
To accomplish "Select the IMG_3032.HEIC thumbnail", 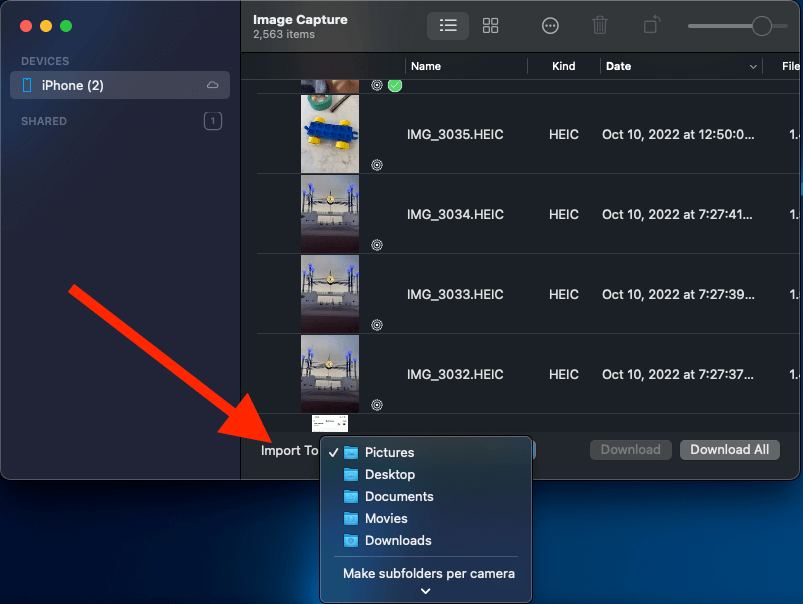I will pos(330,373).
